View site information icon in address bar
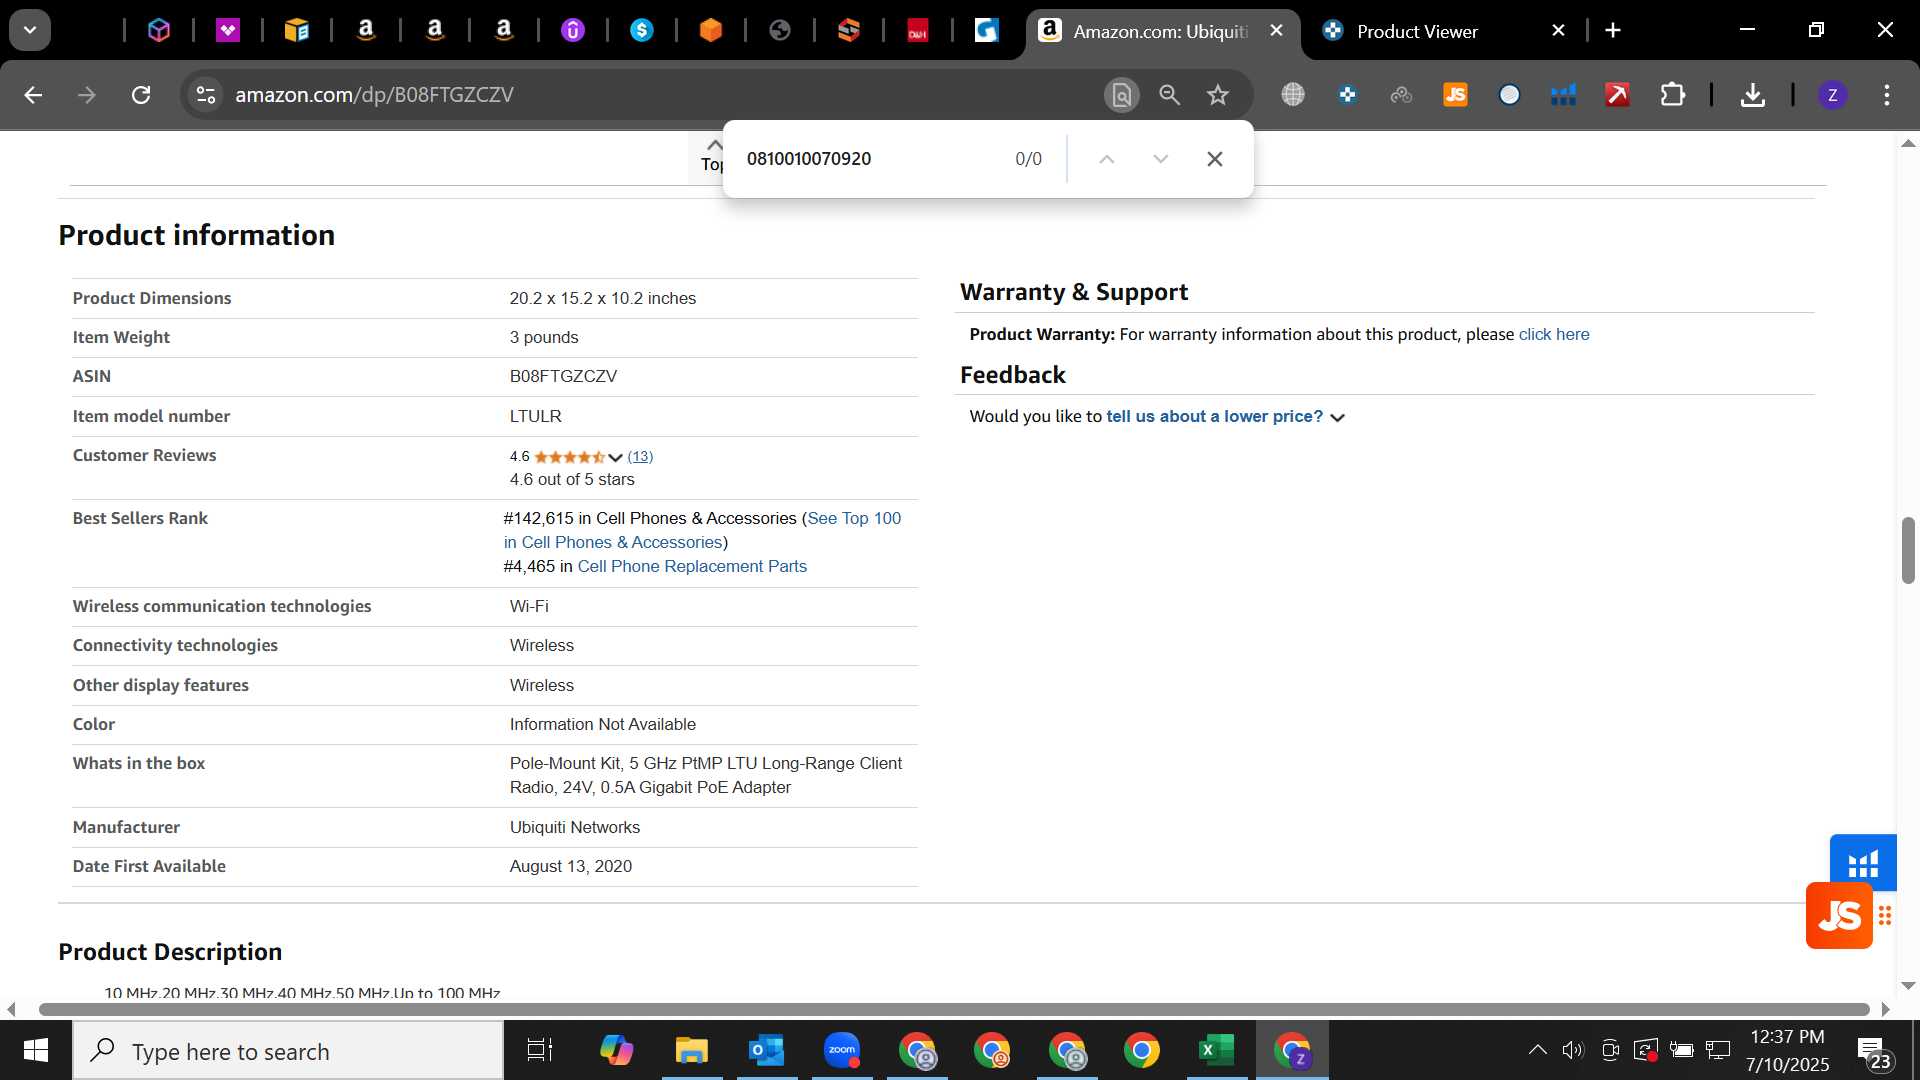The height and width of the screenshot is (1080, 1920). coord(206,95)
